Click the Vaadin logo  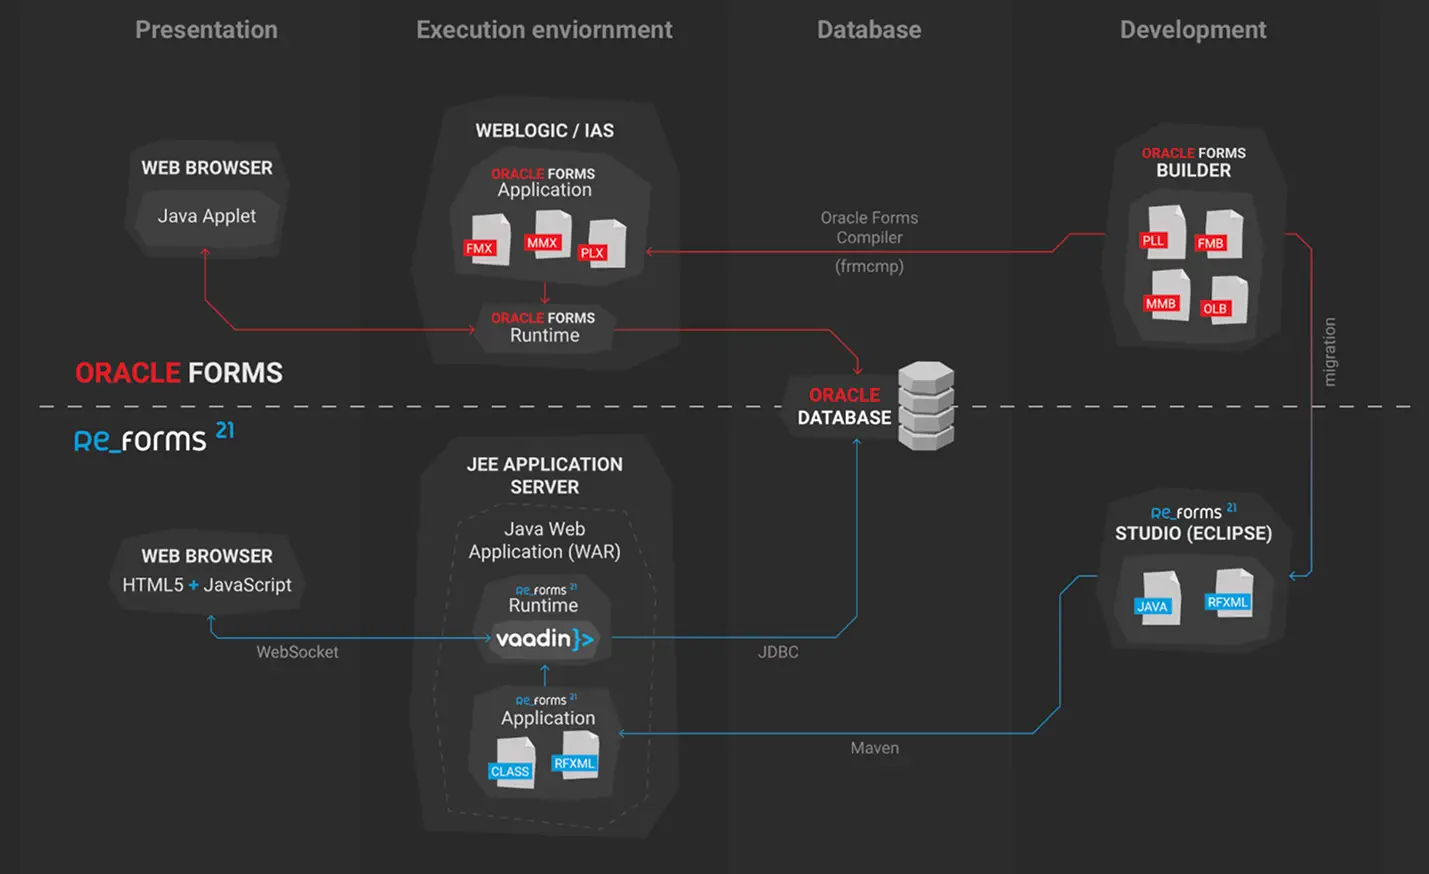pos(545,638)
